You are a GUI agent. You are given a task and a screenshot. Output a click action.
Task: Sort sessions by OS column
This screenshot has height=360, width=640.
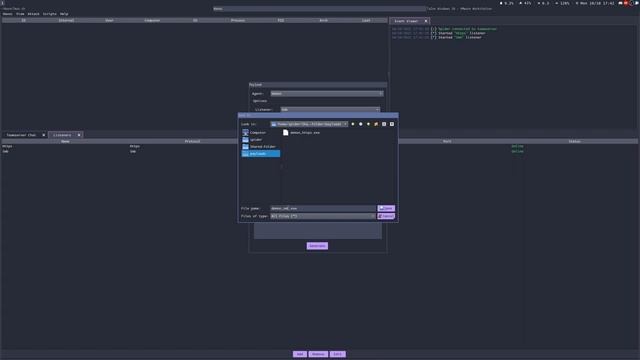click(x=195, y=20)
